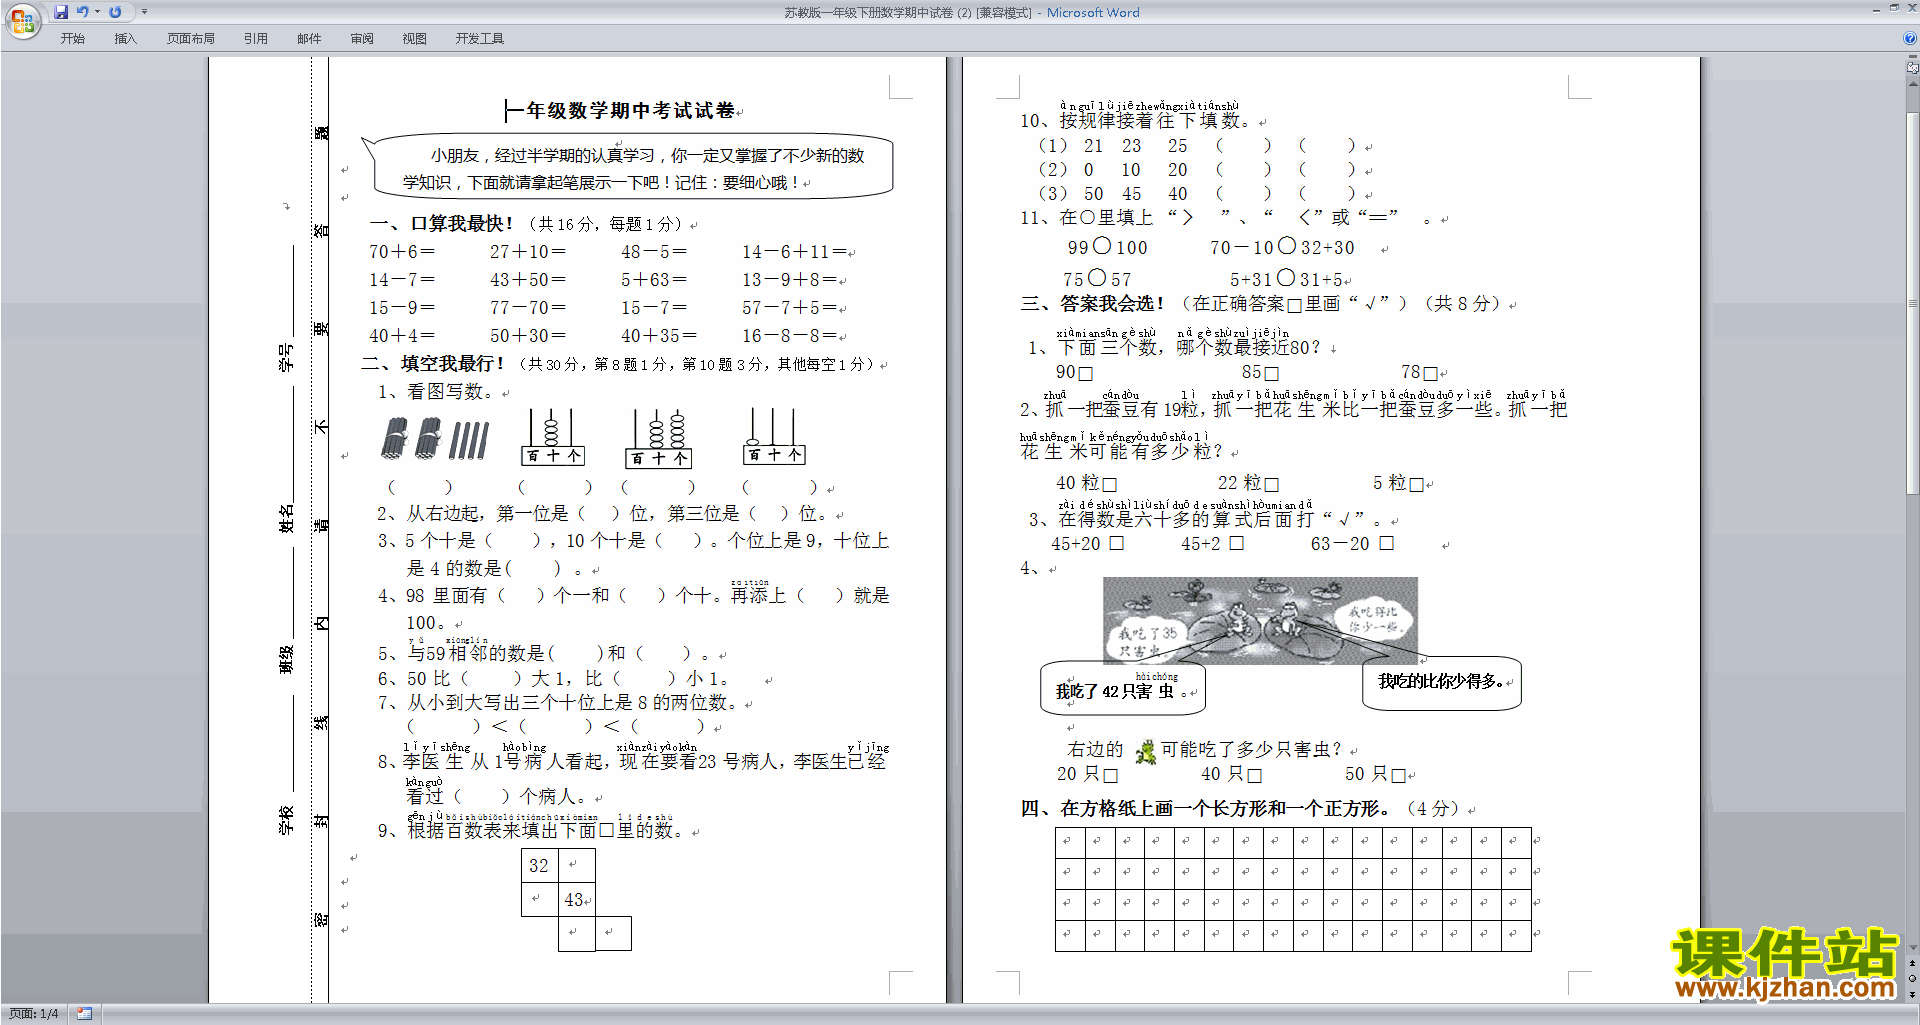Viewport: 1920px width, 1025px height.
Task: Switch to the 页面布局 tab
Action: point(190,39)
